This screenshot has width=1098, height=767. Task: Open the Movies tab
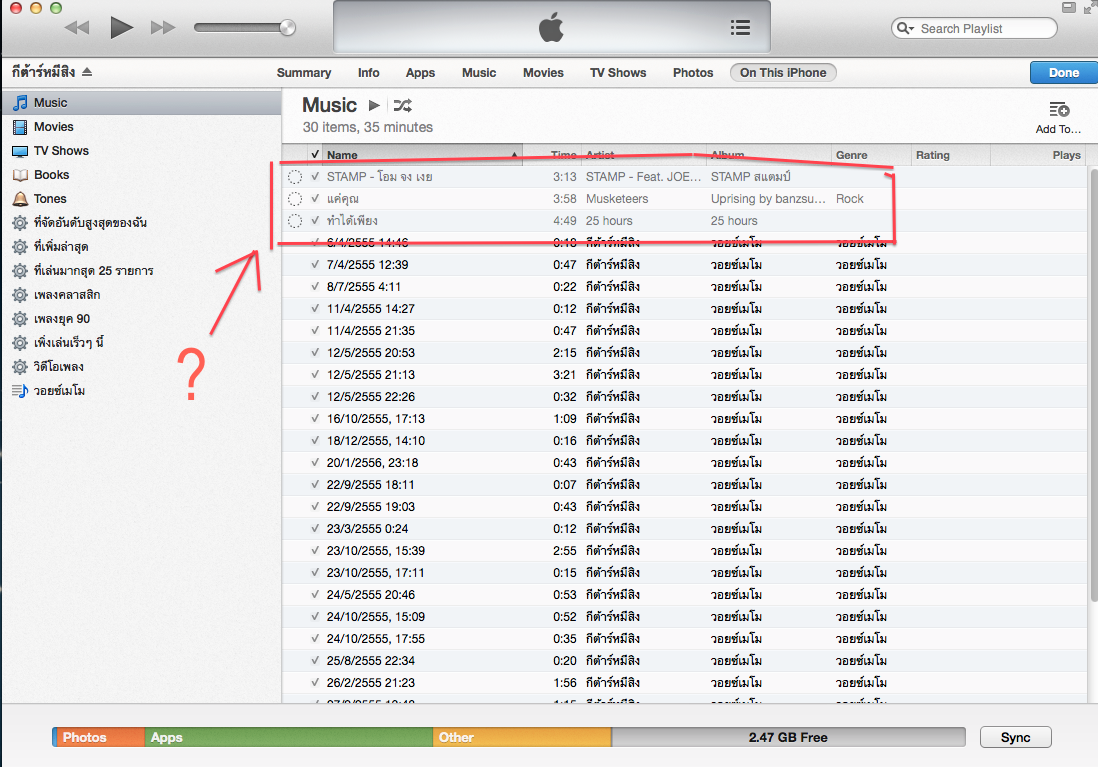pyautogui.click(x=543, y=73)
